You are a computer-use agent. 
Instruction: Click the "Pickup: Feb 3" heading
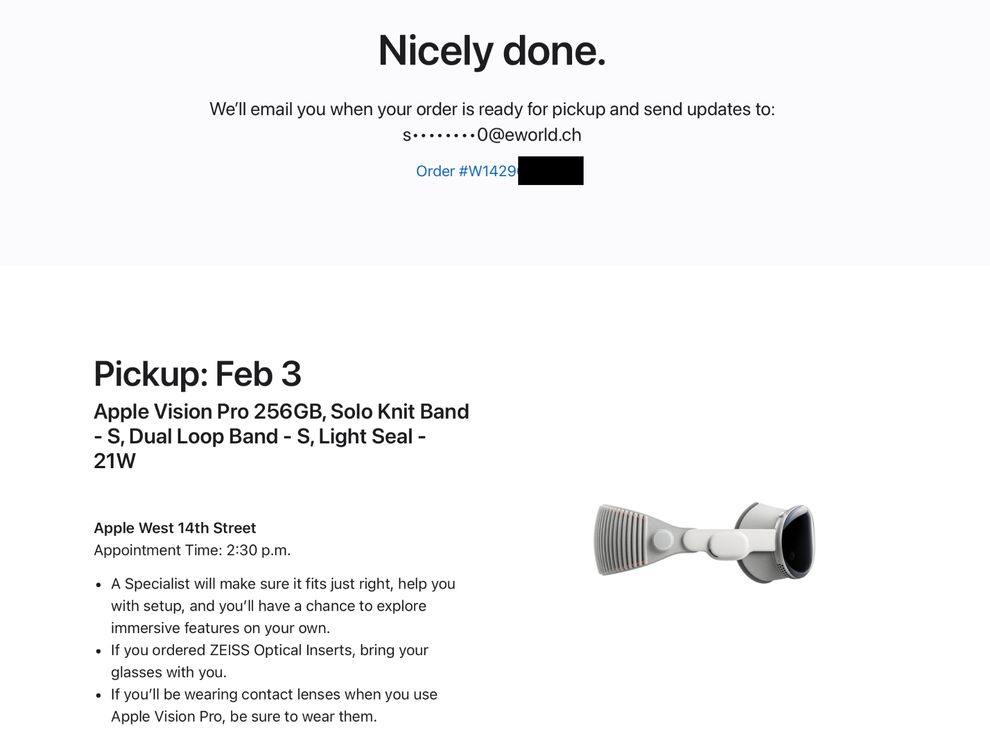point(197,374)
